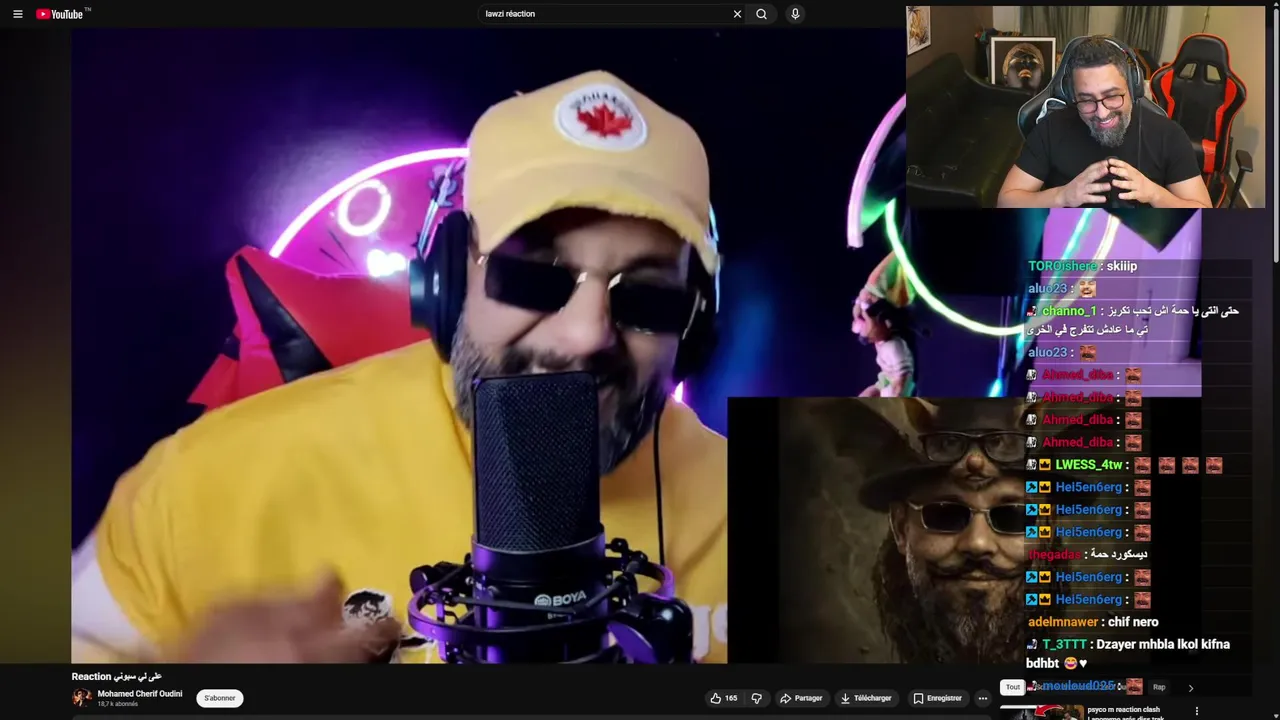Subscribe with S'abonner button

pos(220,698)
